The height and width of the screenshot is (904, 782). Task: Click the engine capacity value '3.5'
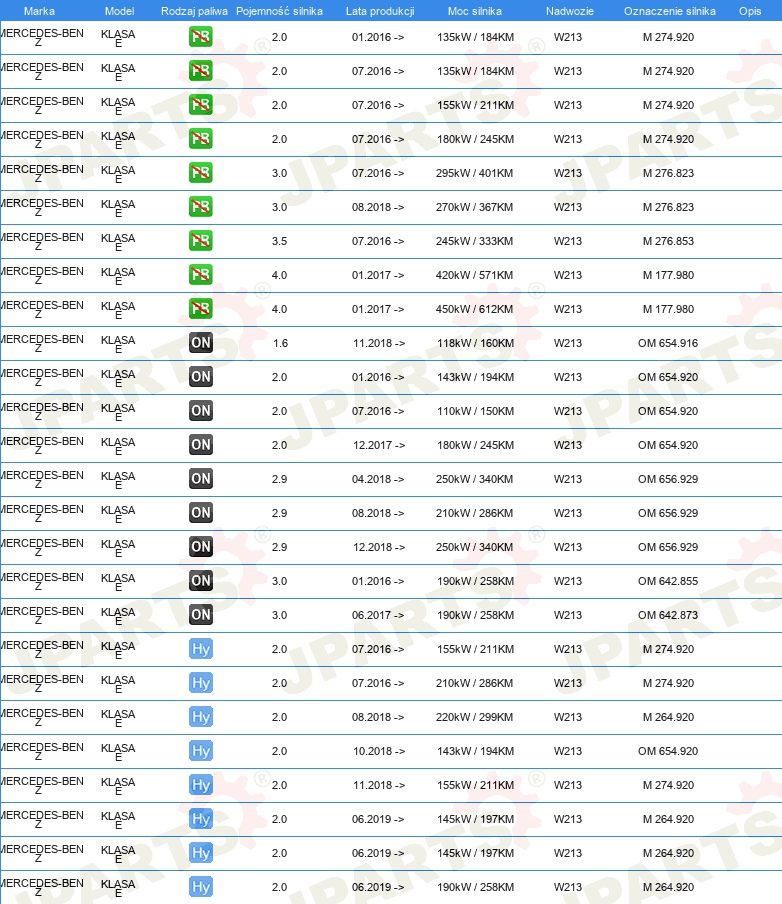[279, 241]
